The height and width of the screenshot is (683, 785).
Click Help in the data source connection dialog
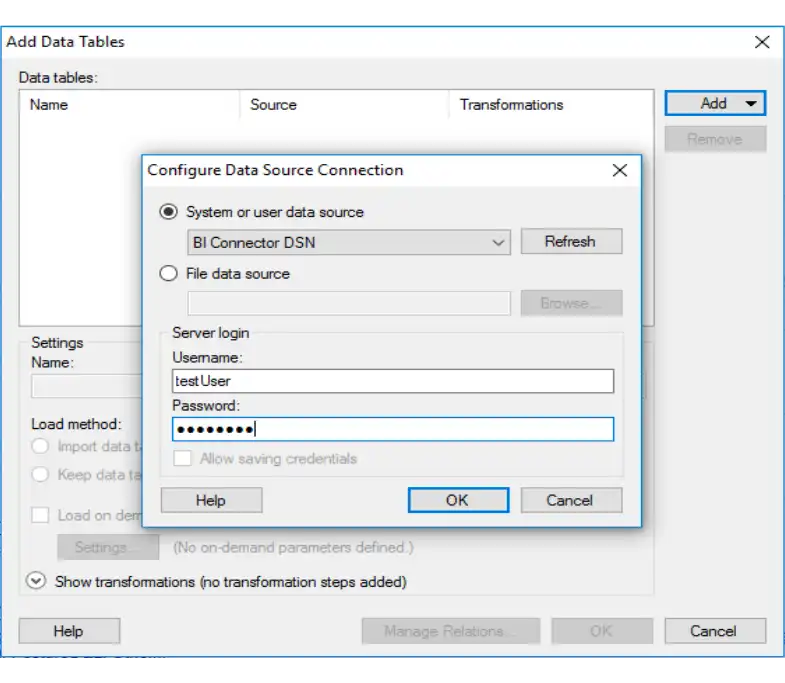click(211, 500)
